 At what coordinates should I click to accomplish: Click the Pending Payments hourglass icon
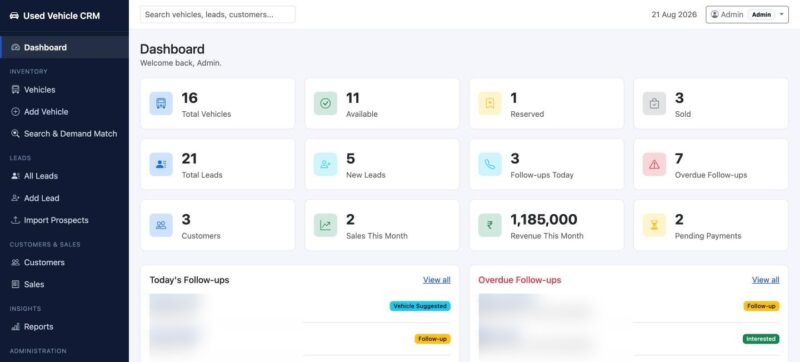tap(655, 225)
